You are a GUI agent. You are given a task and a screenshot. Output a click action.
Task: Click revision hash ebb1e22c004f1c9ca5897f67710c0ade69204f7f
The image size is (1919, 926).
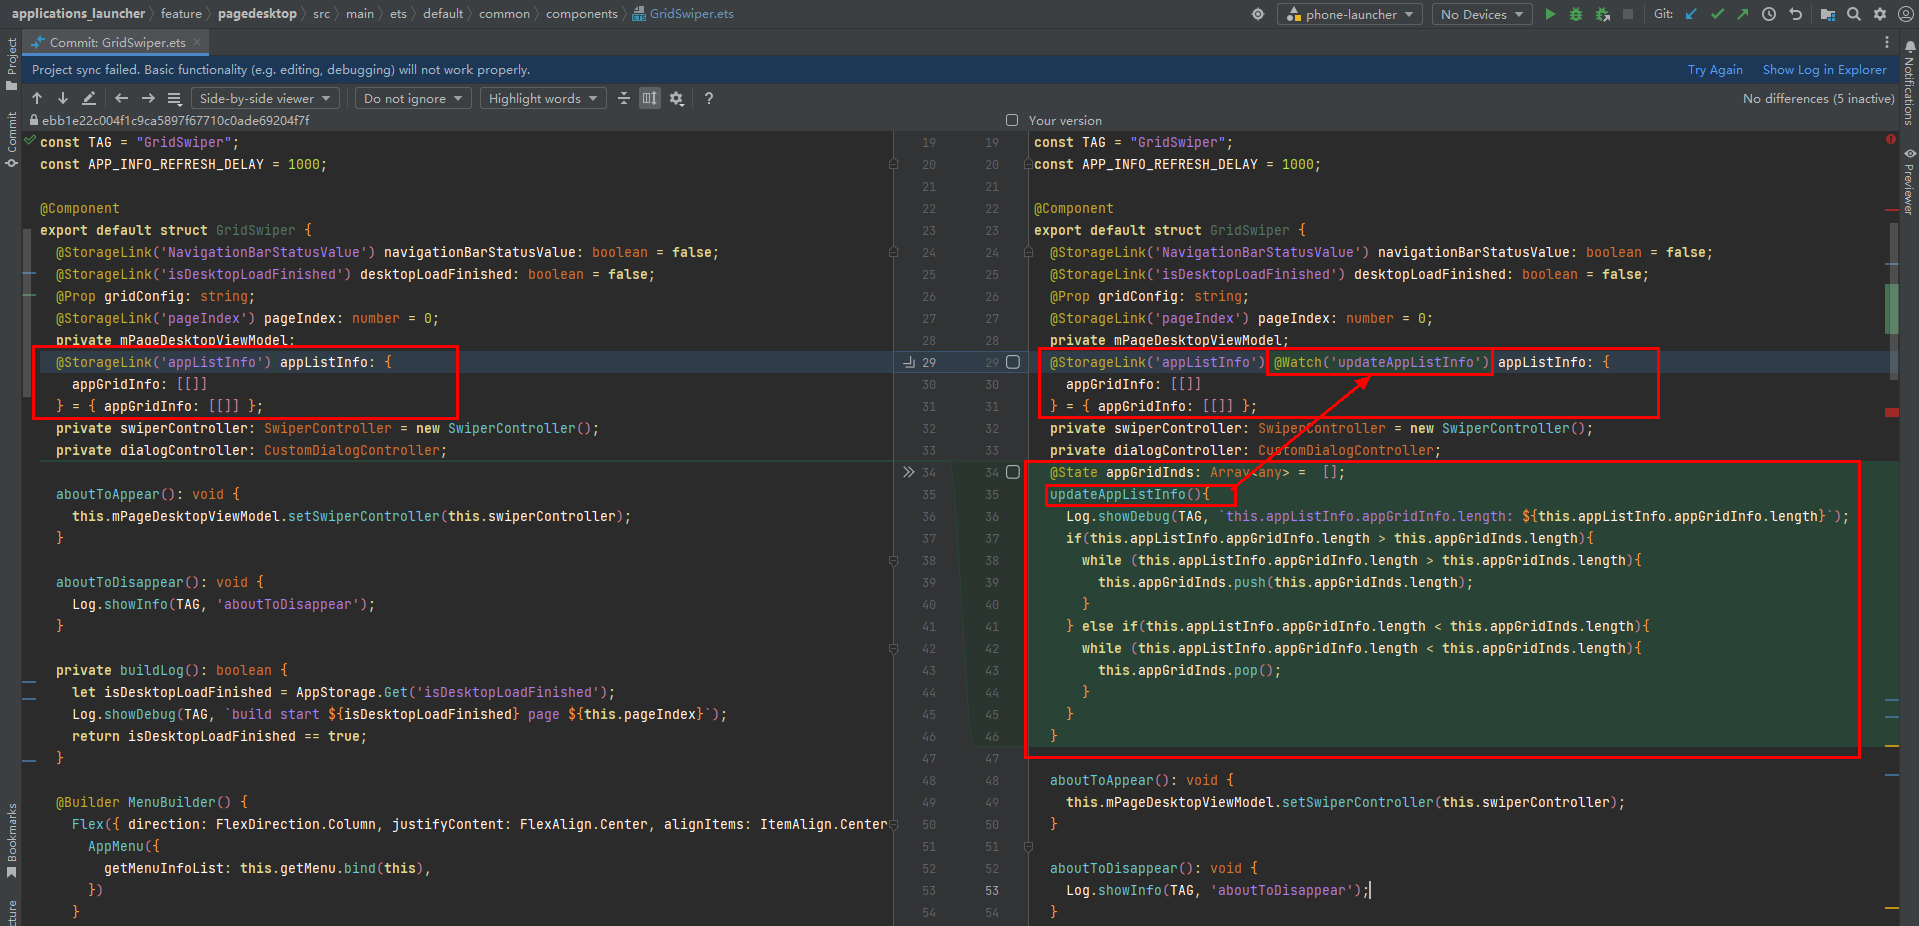pos(175,120)
